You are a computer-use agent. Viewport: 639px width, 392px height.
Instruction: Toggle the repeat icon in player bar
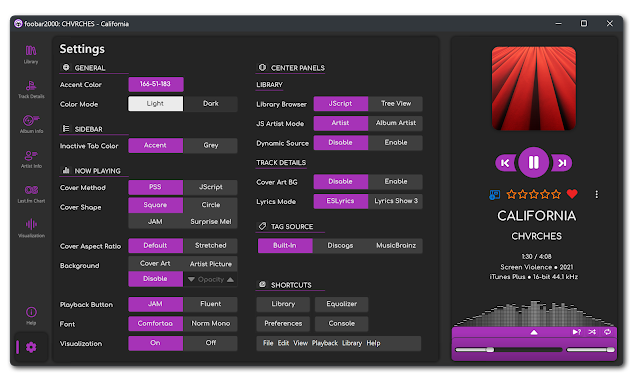pos(608,332)
